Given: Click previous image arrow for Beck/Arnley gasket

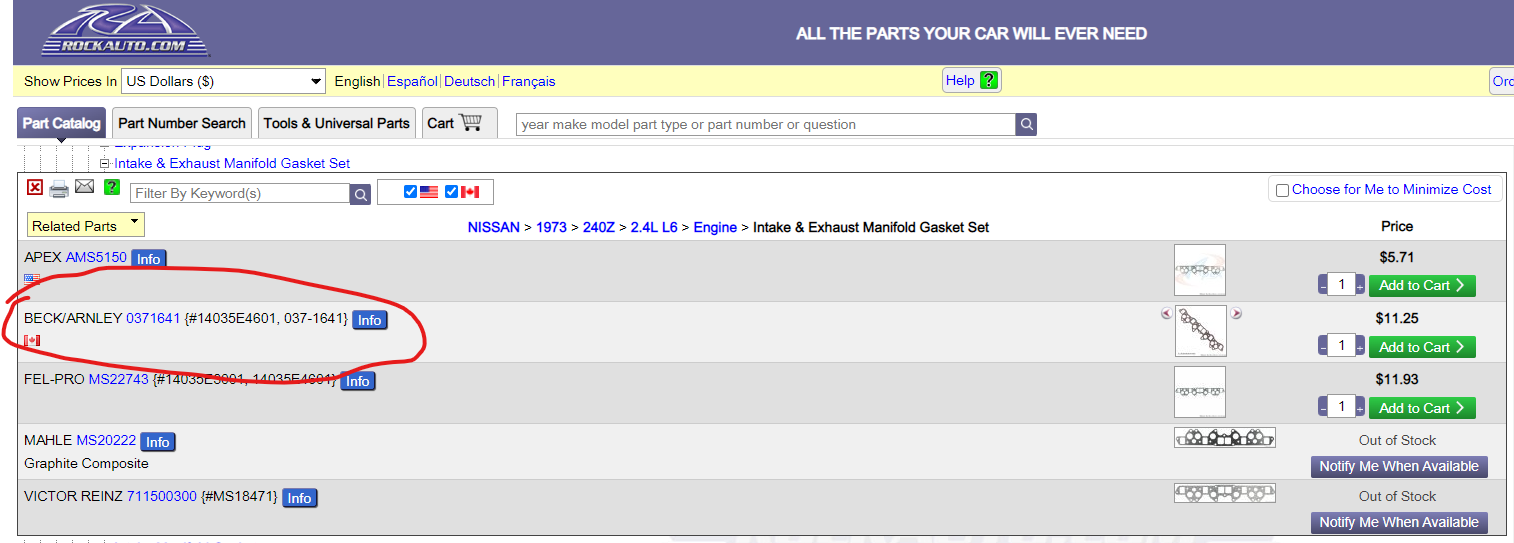Looking at the screenshot, I should pos(1166,314).
